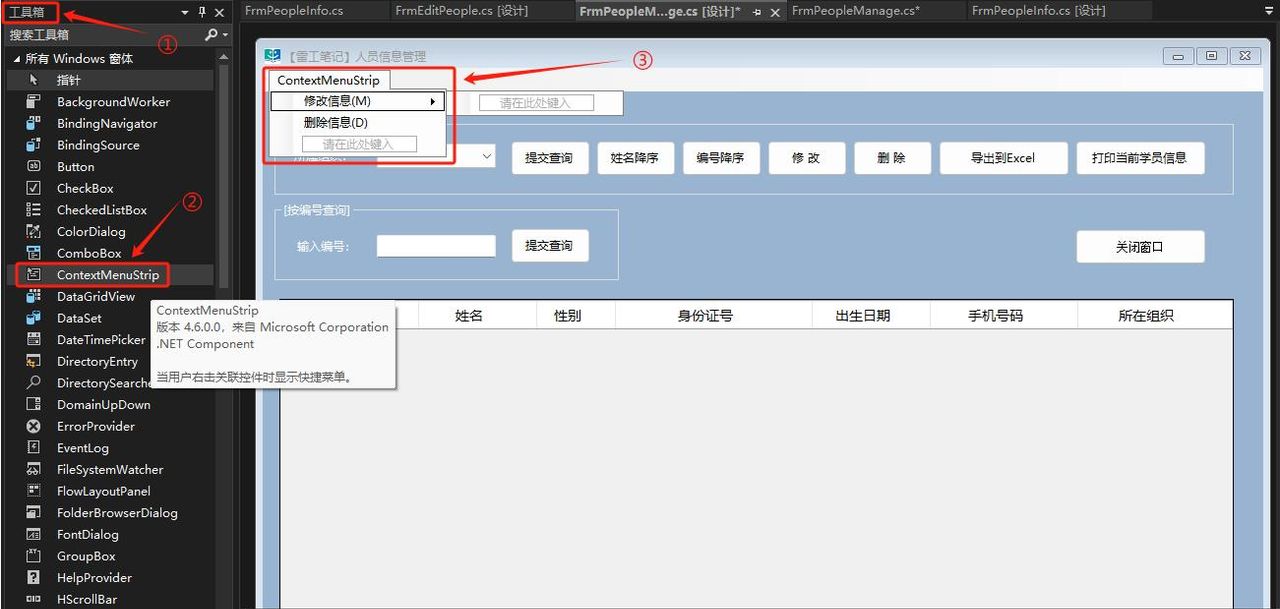Viewport: 1280px width, 609px height.
Task: Choose the DataGridView control icon
Action: point(34,297)
